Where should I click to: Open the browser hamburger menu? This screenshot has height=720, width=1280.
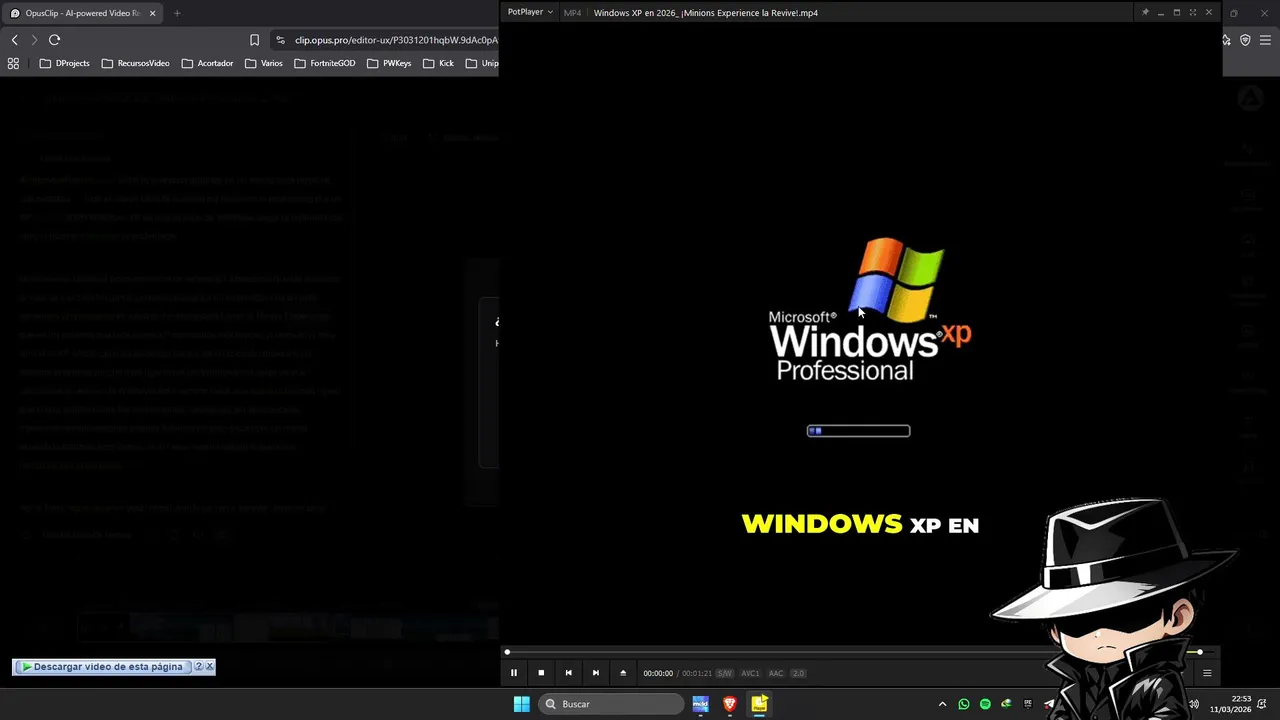coord(1266,40)
